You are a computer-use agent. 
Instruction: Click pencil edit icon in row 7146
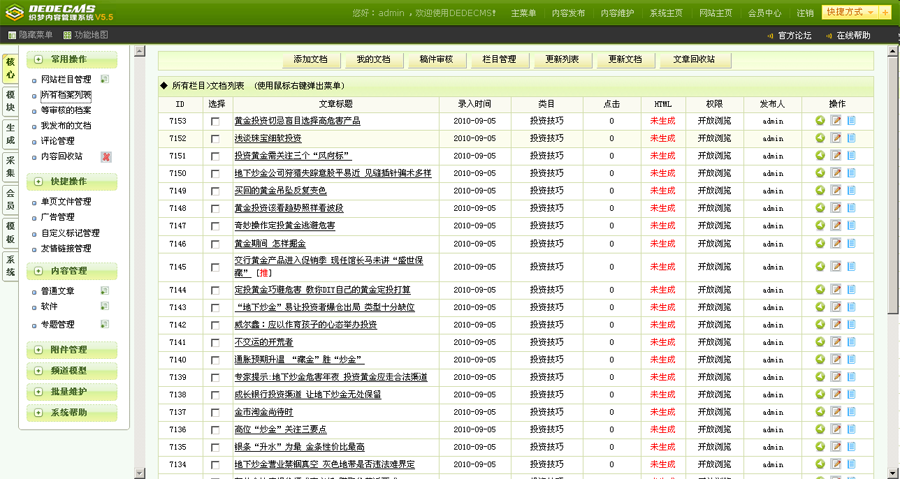(836, 243)
